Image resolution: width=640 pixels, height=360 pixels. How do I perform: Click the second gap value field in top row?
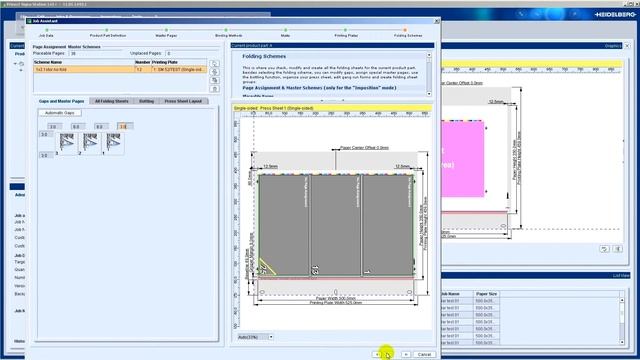click(78, 127)
